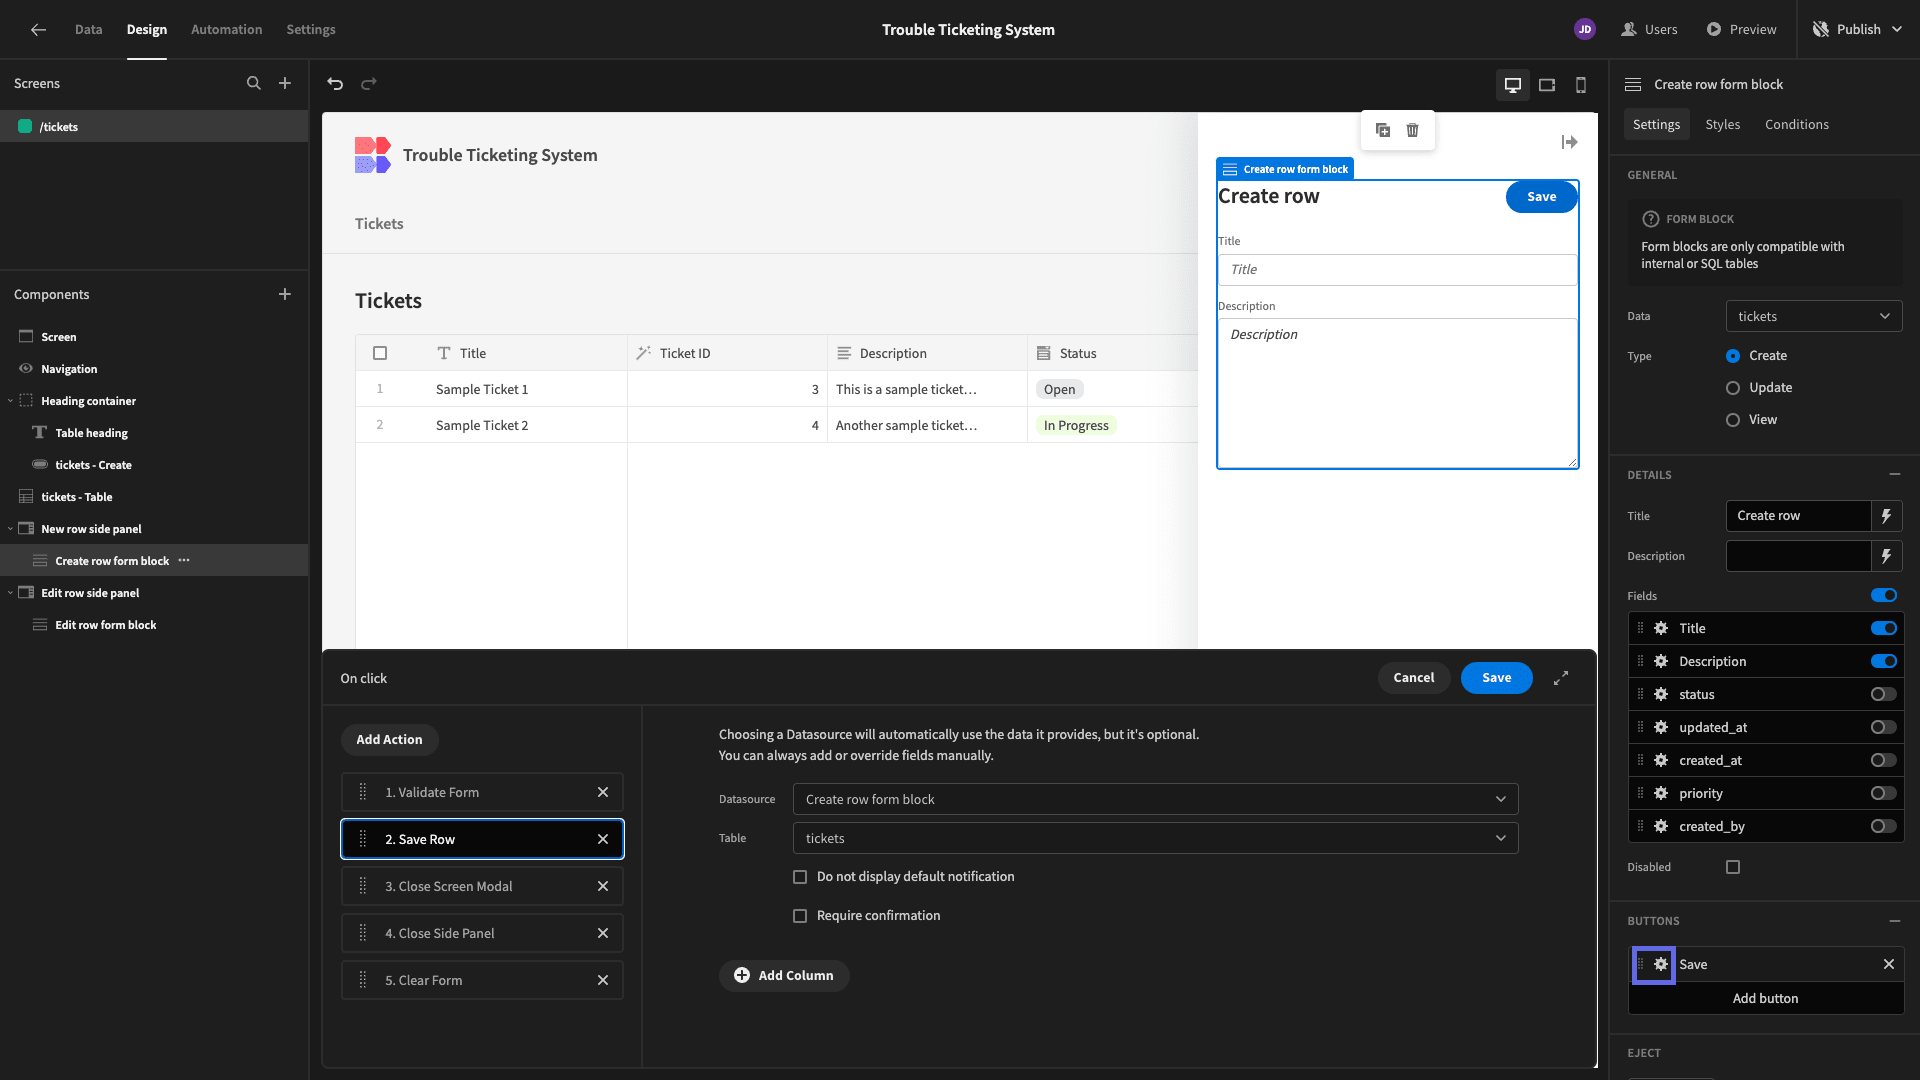Open Save button settings gear icon
Viewport: 1920px width, 1080px height.
(1661, 965)
